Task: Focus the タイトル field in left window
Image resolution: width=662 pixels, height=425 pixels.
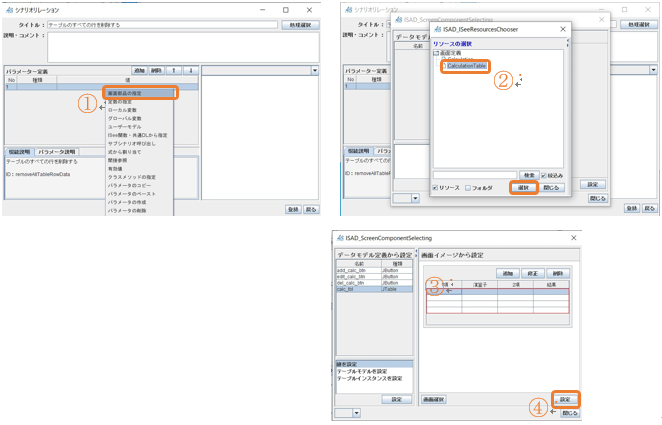Action: (162, 25)
